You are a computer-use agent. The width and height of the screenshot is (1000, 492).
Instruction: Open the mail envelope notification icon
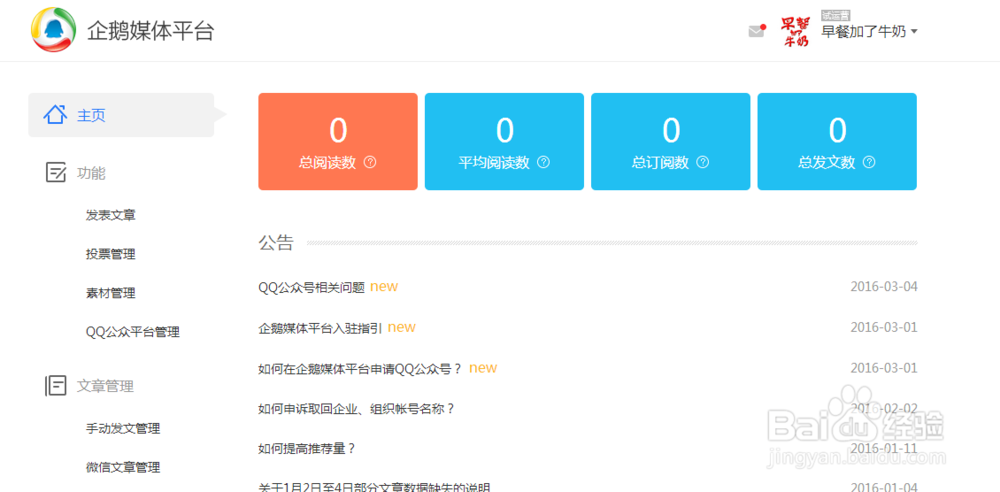(756, 31)
